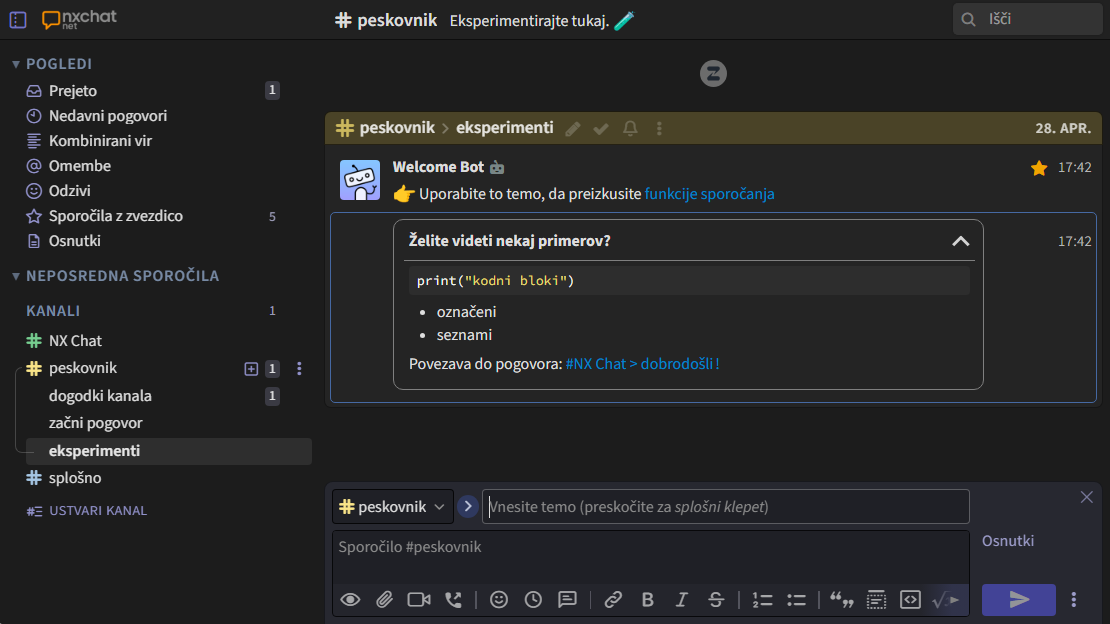Open topic actions three-dot menu
Screen dimensions: 1110x624
point(659,128)
